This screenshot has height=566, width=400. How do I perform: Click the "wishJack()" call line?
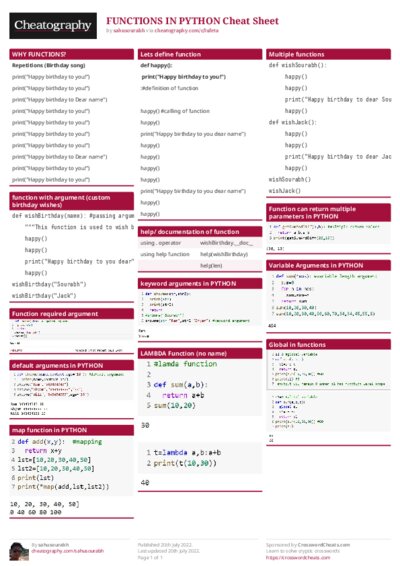coord(284,191)
